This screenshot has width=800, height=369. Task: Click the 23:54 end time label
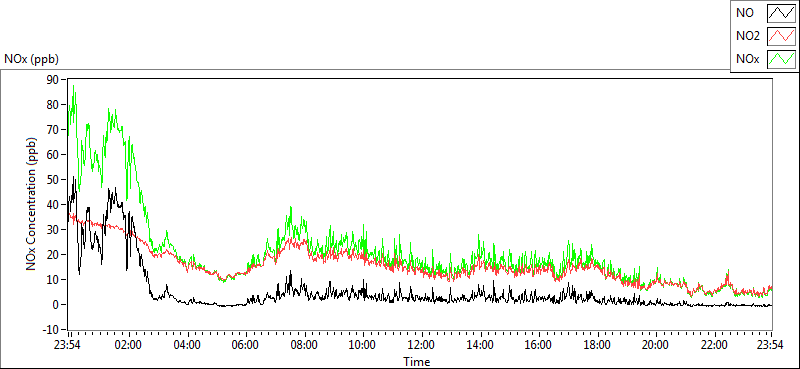coord(771,345)
